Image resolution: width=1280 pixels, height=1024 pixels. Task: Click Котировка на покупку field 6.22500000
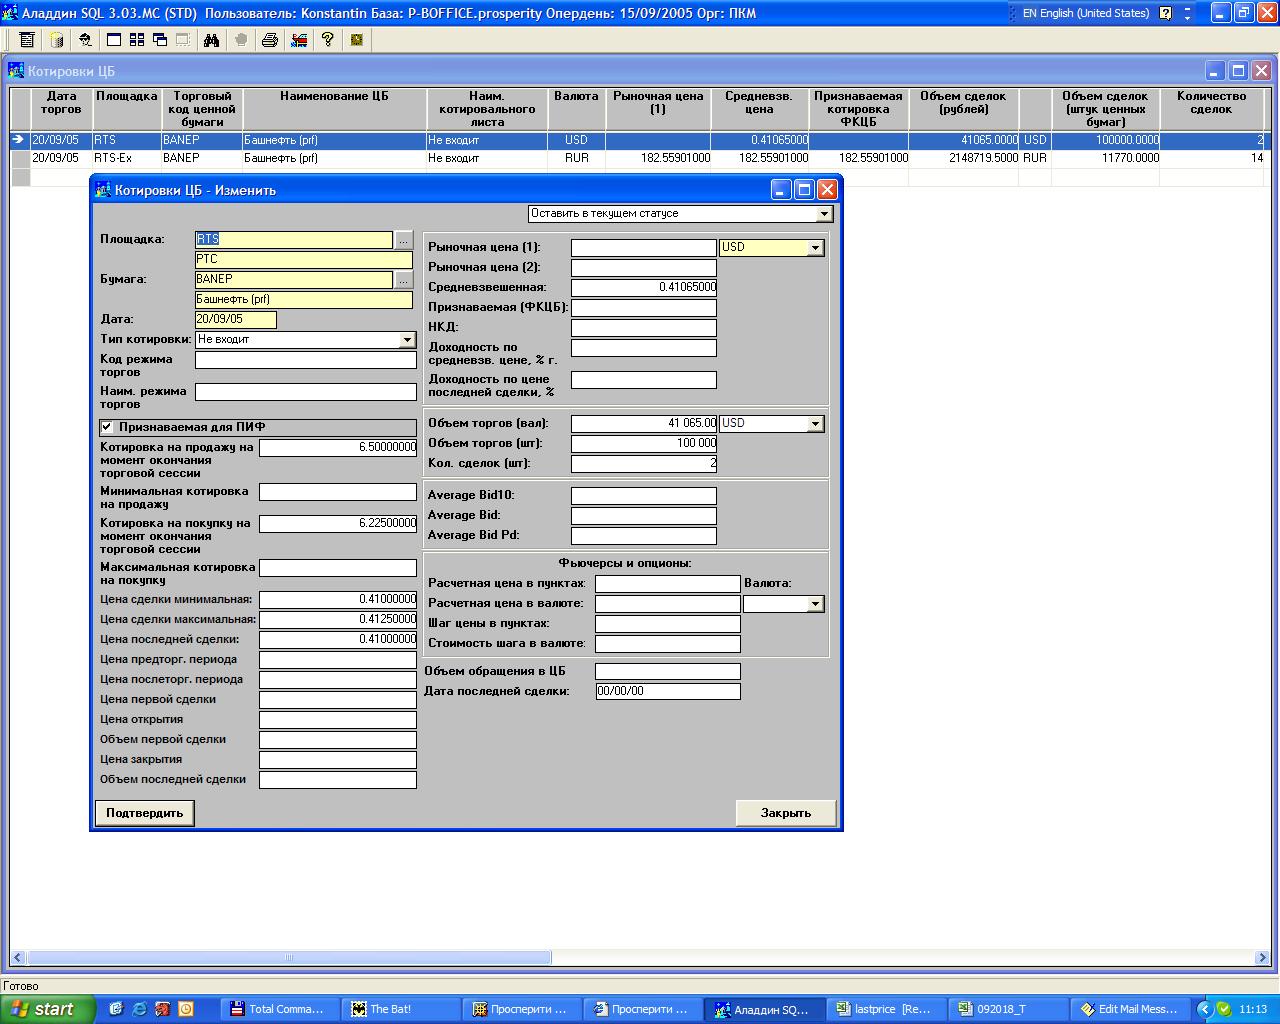(338, 524)
